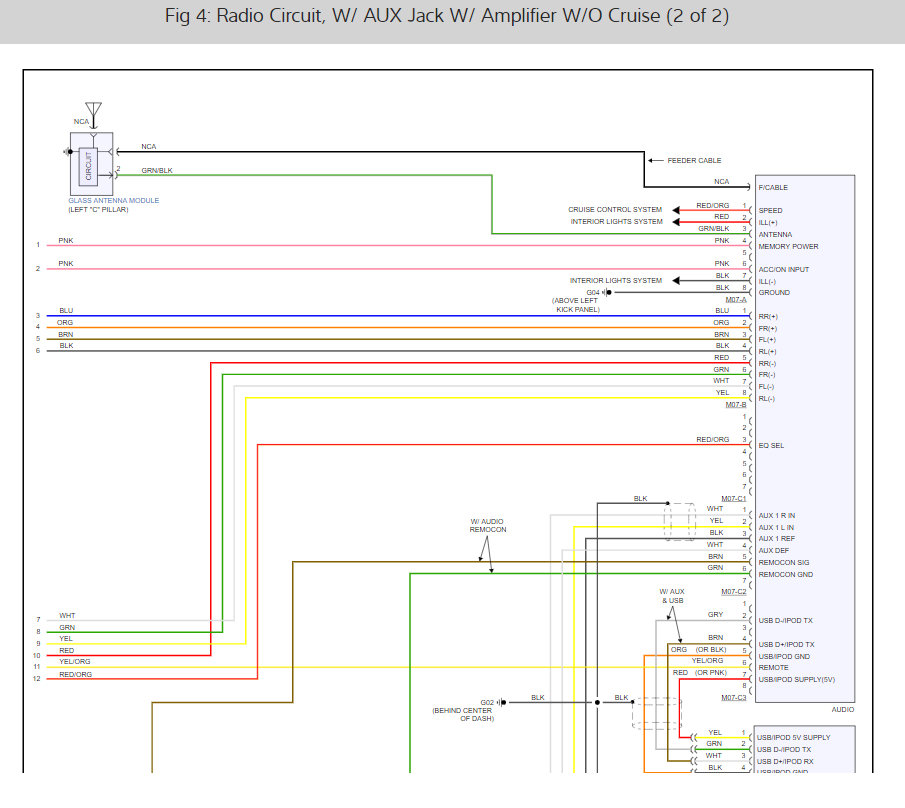905x808 pixels.
Task: Click the 'FL(-)' speaker pin label
Action: pyautogui.click(x=766, y=387)
